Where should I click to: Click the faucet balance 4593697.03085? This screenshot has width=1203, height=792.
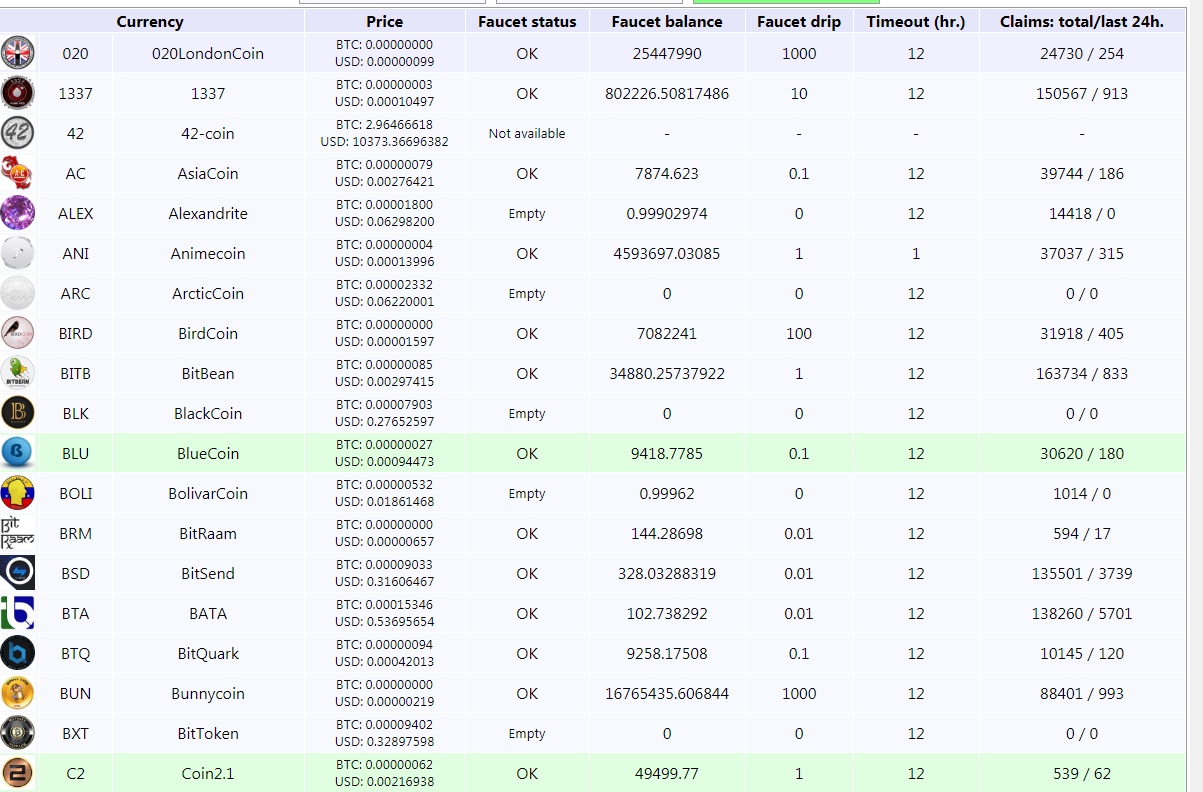(667, 253)
